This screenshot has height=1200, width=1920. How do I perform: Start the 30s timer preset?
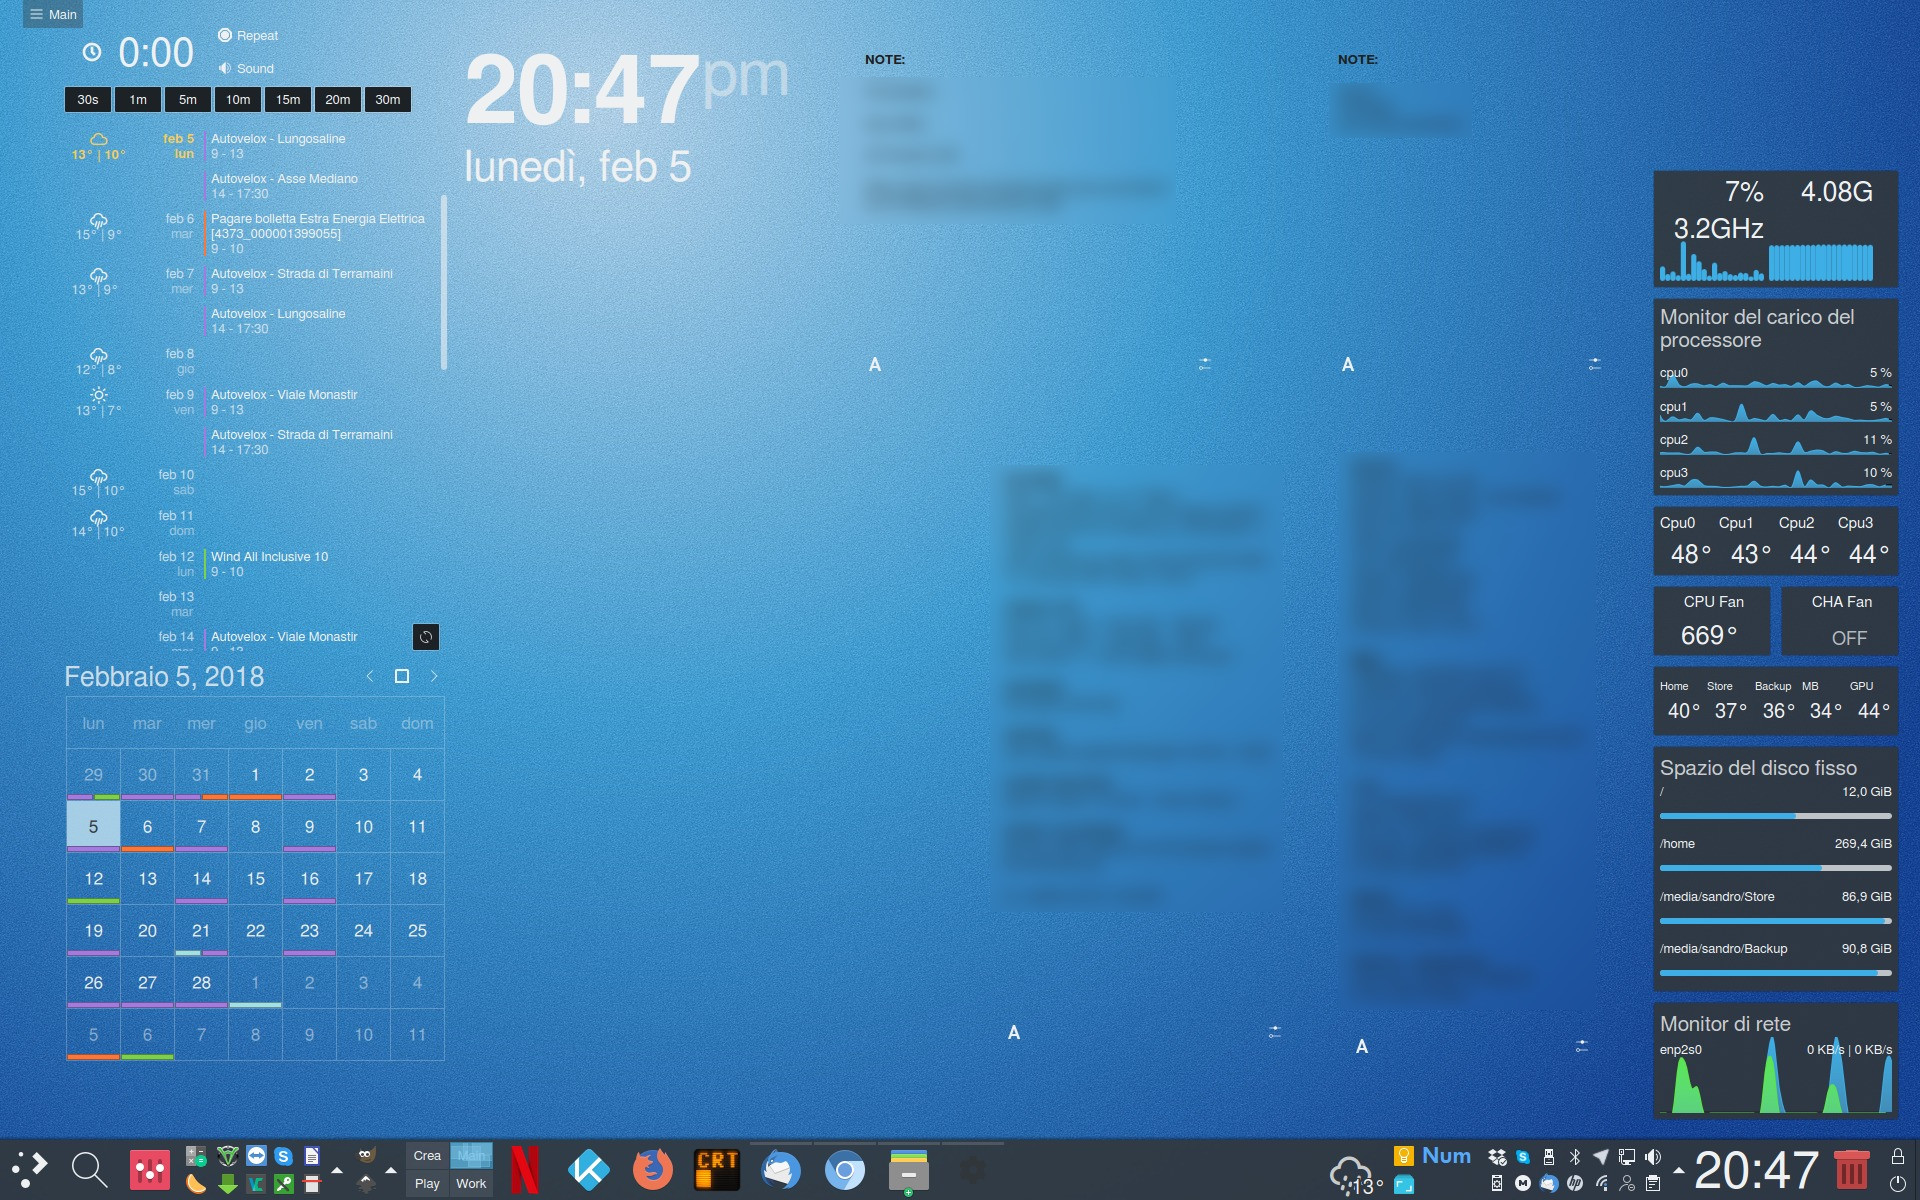click(x=88, y=99)
